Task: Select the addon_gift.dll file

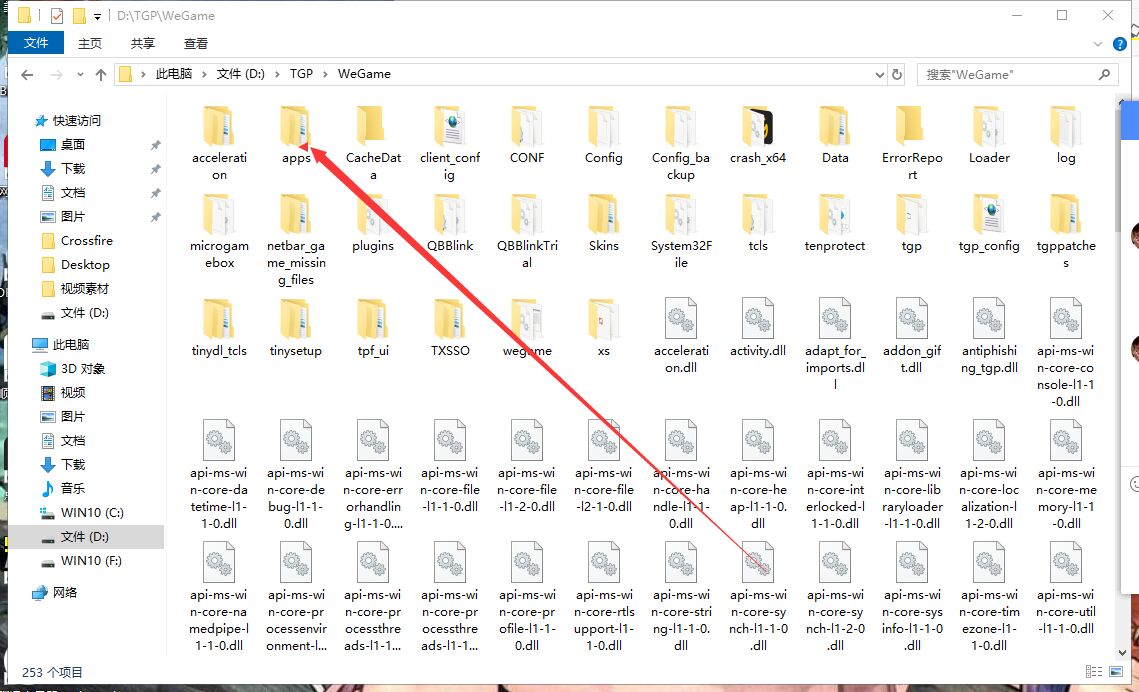Action: pos(912,337)
